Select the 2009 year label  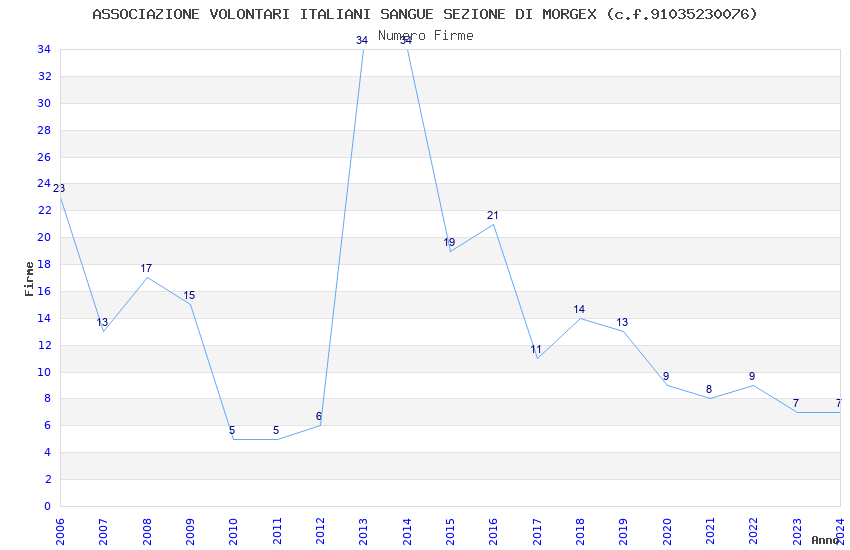pos(190,531)
